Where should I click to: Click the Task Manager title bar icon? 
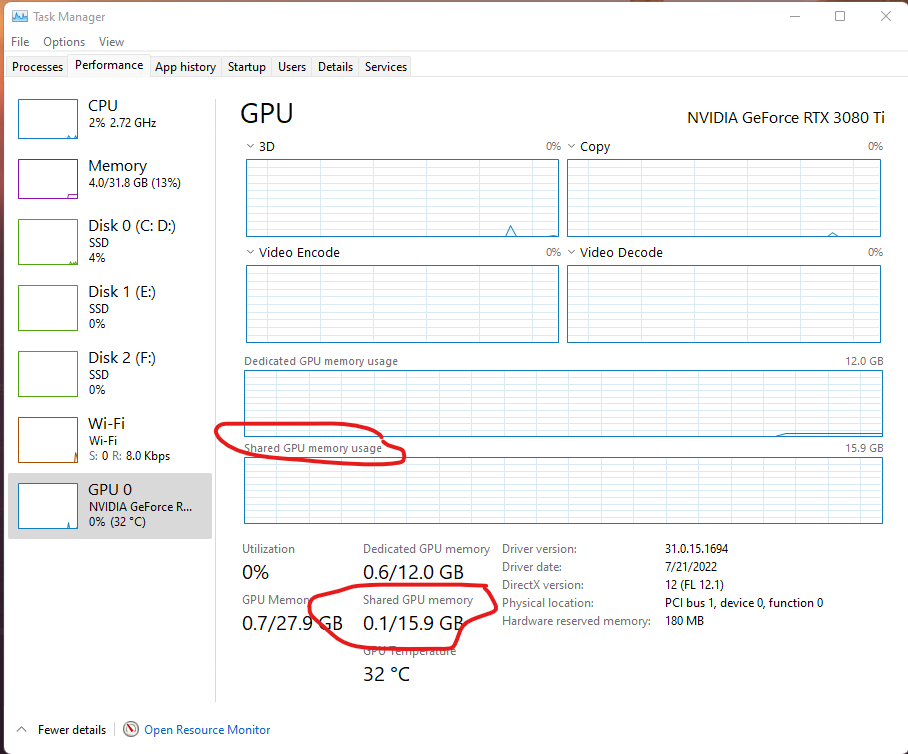[x=20, y=16]
